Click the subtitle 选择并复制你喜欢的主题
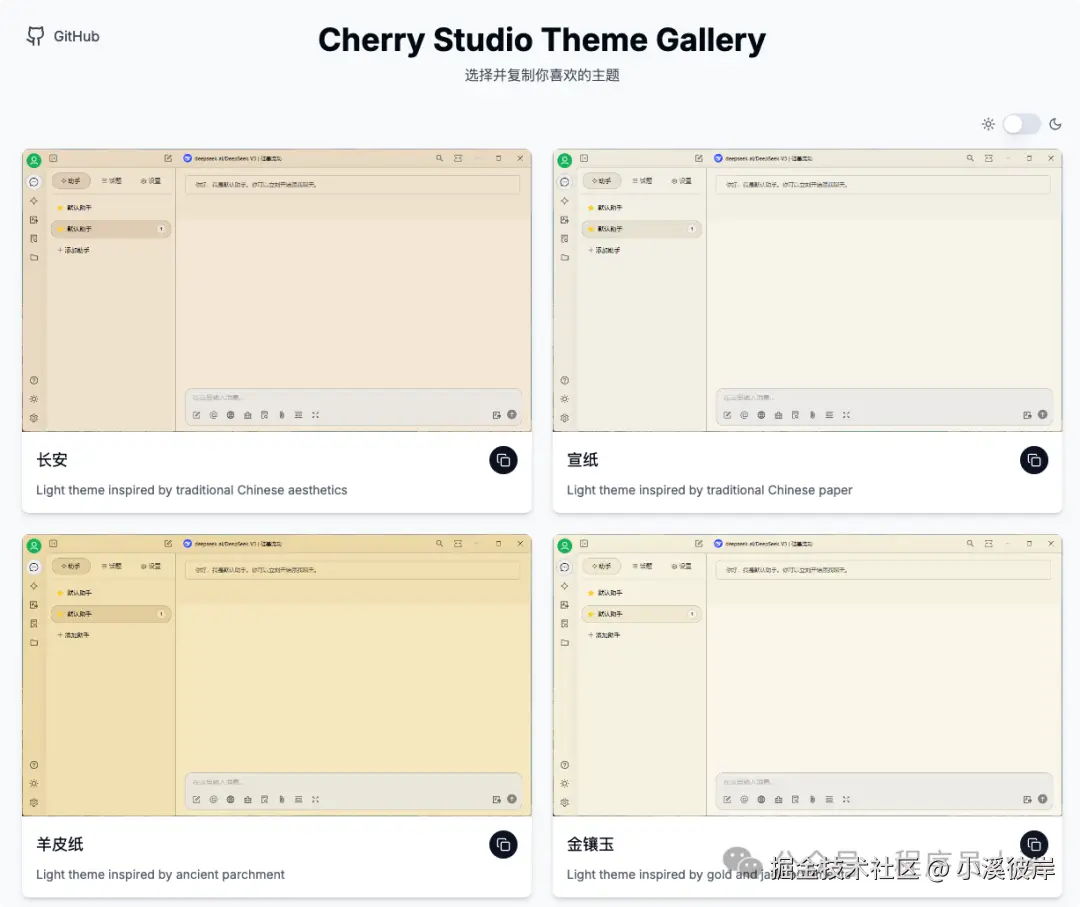1080x907 pixels. click(542, 75)
